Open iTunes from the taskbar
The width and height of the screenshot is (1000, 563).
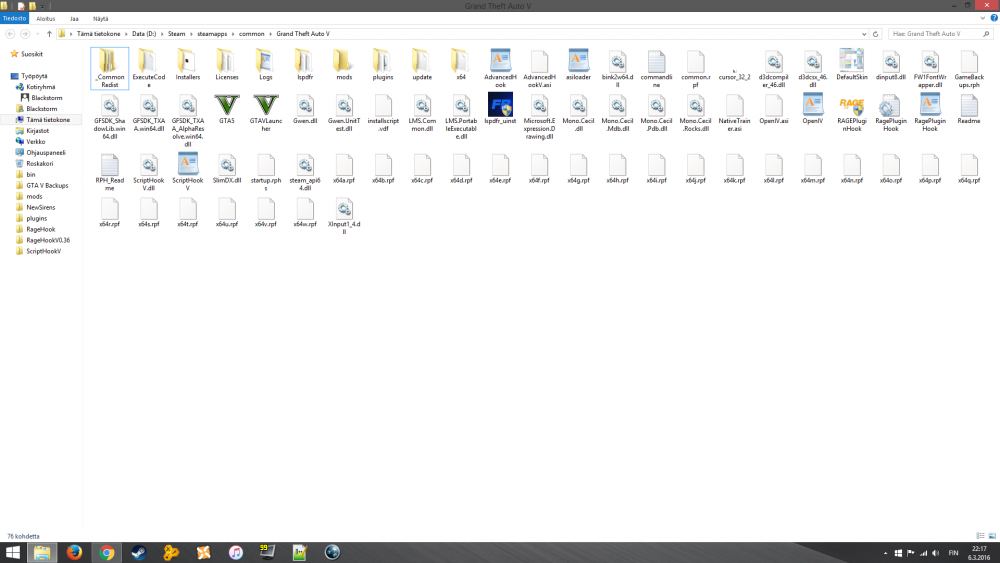(x=235, y=552)
